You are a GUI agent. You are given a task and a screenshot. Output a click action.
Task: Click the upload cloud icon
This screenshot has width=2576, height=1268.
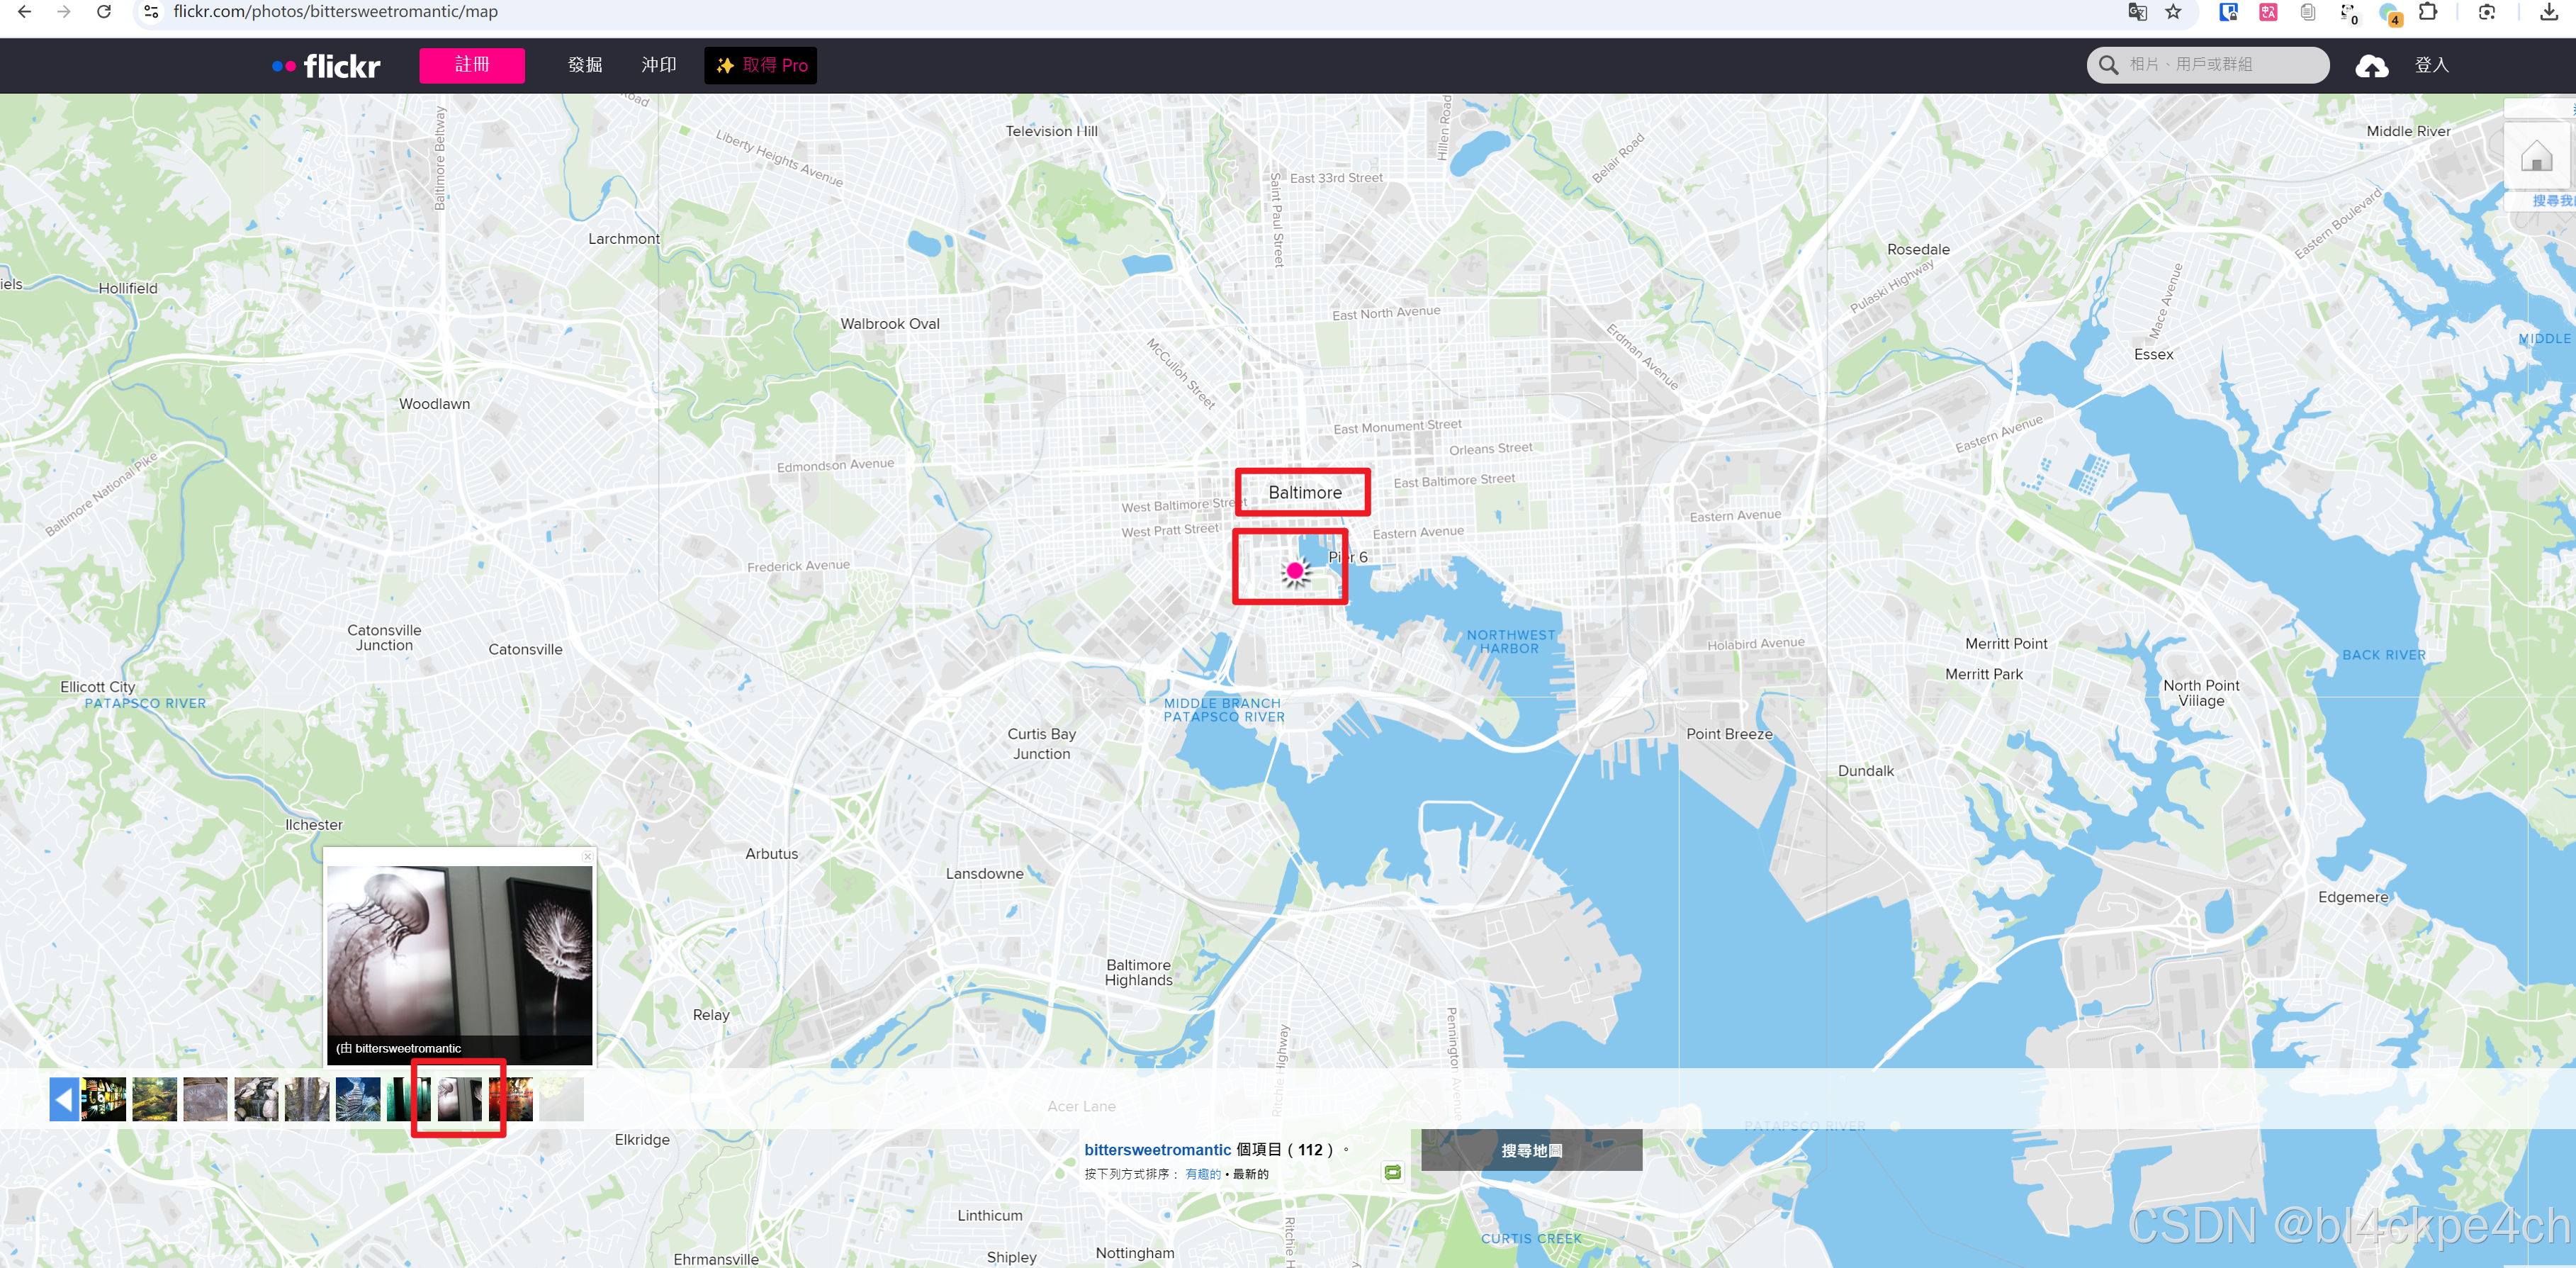[x=2371, y=66]
